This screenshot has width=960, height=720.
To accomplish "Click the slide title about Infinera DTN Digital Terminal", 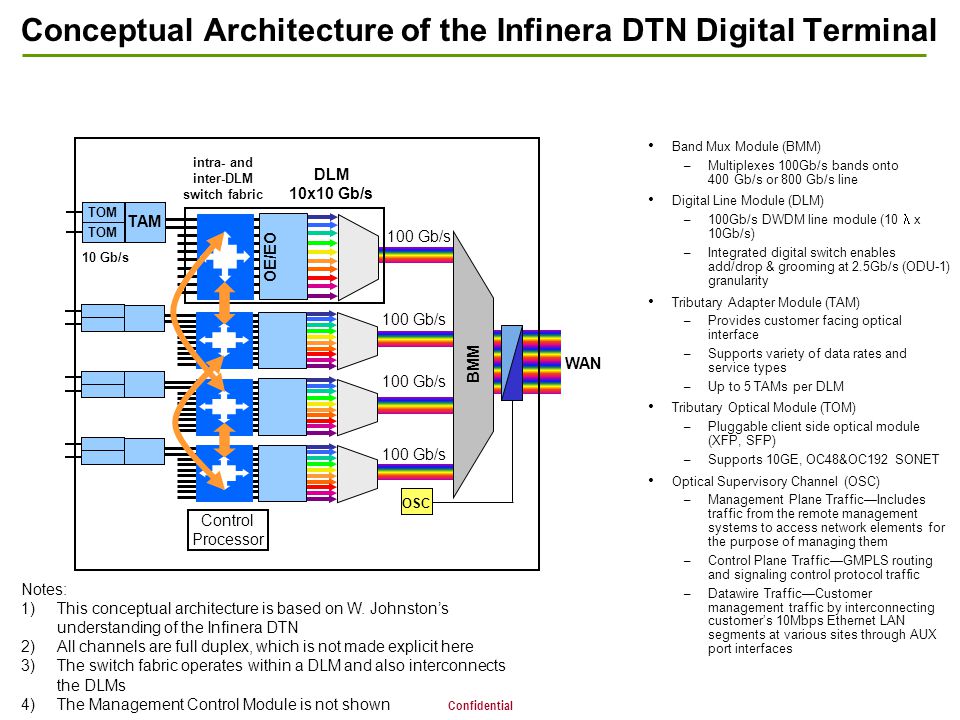I will tap(479, 31).
